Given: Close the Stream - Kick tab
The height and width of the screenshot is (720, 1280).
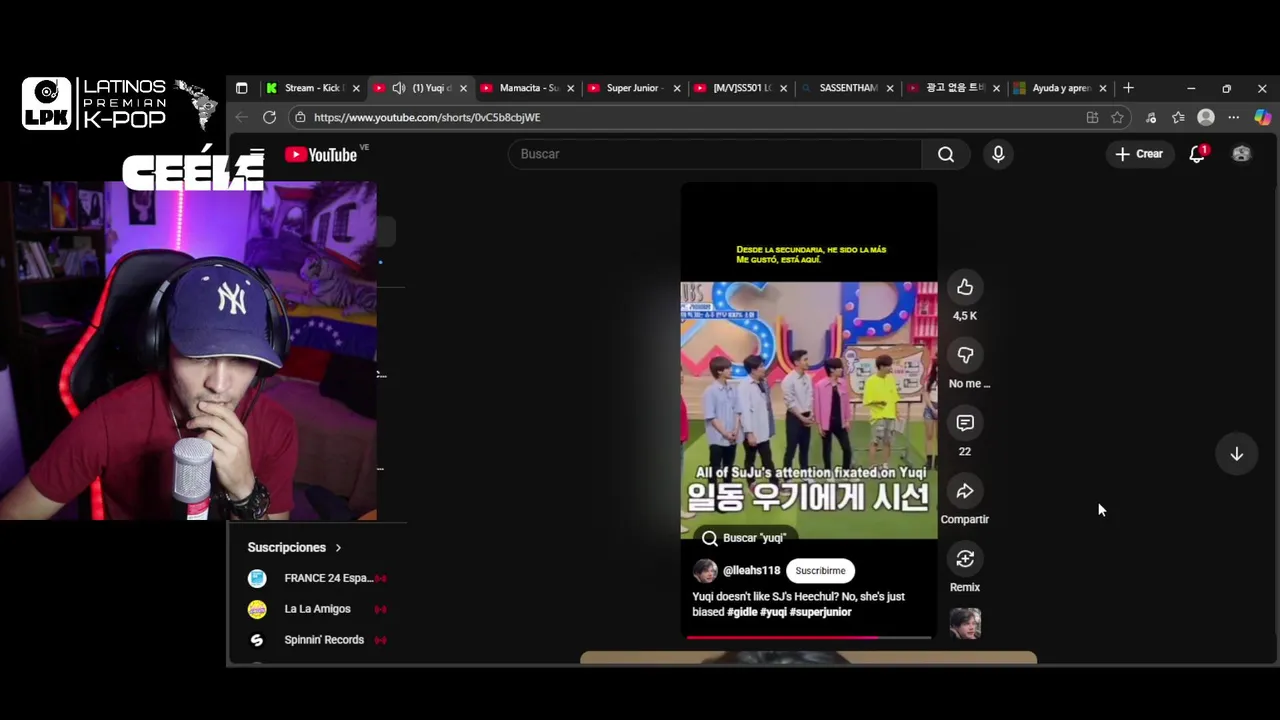Looking at the screenshot, I should tap(356, 88).
